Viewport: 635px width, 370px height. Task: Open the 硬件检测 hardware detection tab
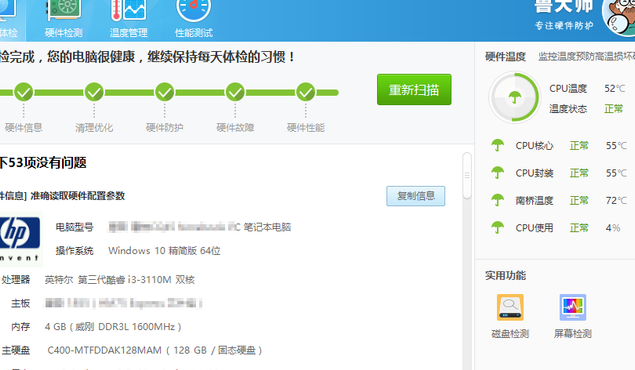tap(64, 20)
